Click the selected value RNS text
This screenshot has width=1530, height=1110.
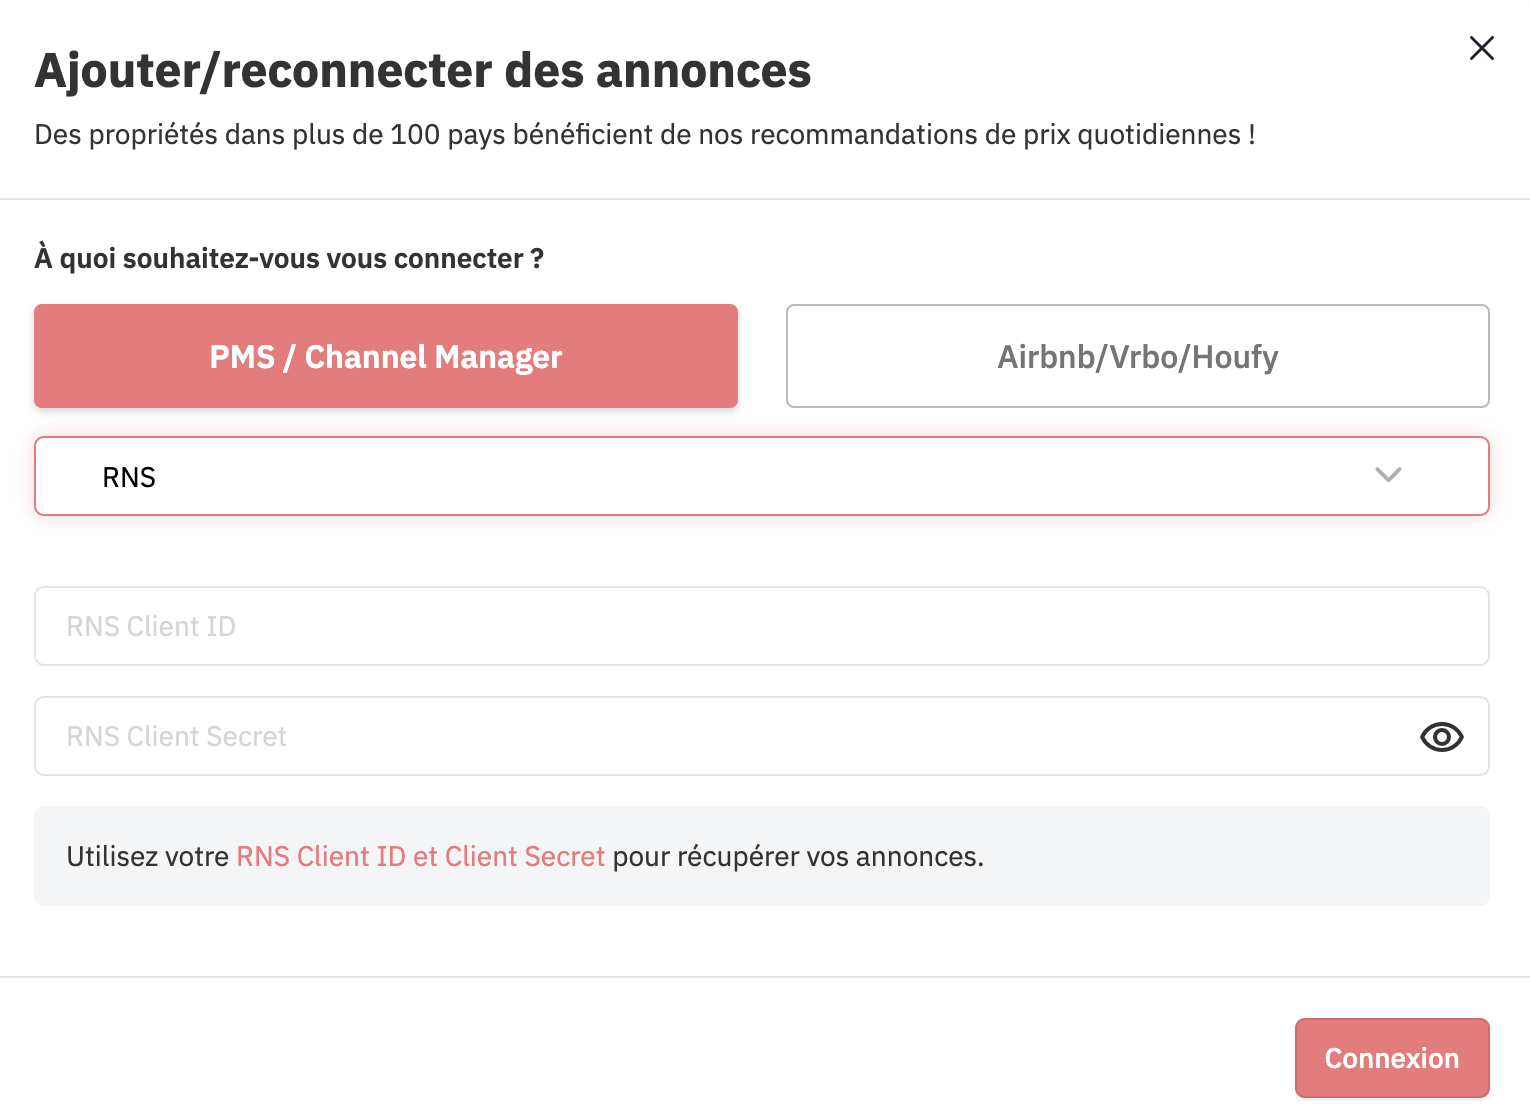(129, 477)
